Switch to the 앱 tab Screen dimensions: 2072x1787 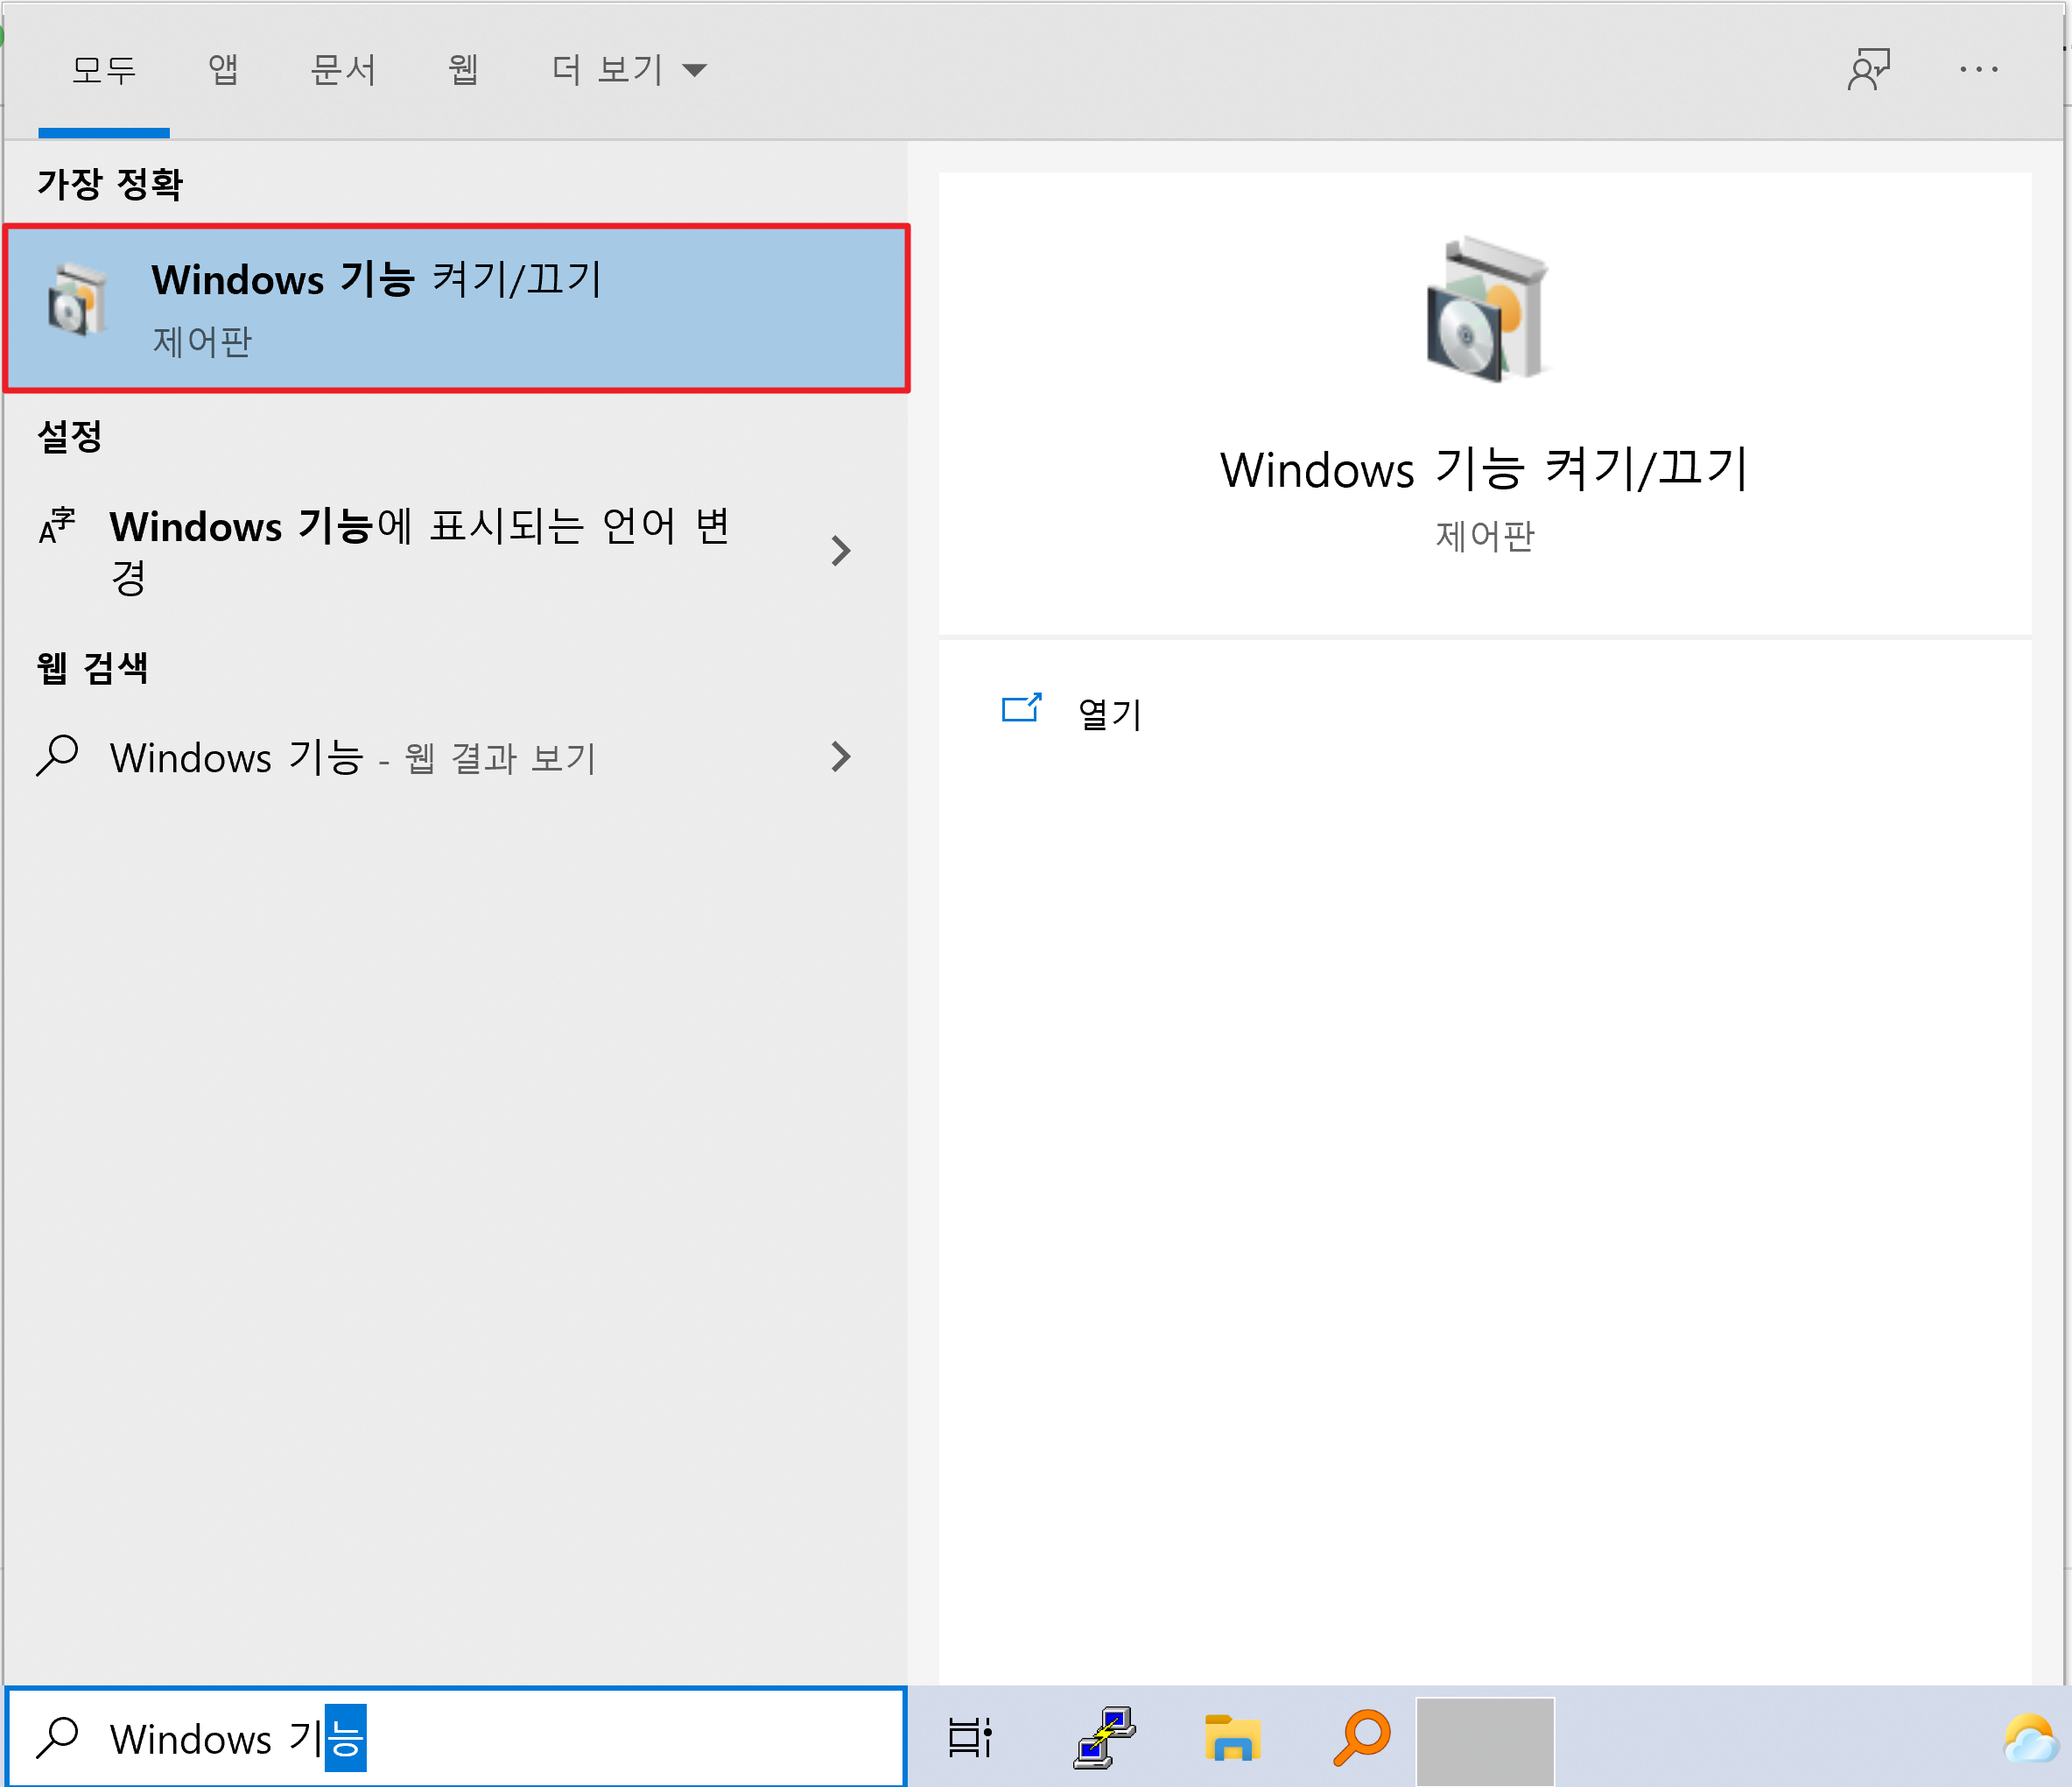pyautogui.click(x=222, y=69)
